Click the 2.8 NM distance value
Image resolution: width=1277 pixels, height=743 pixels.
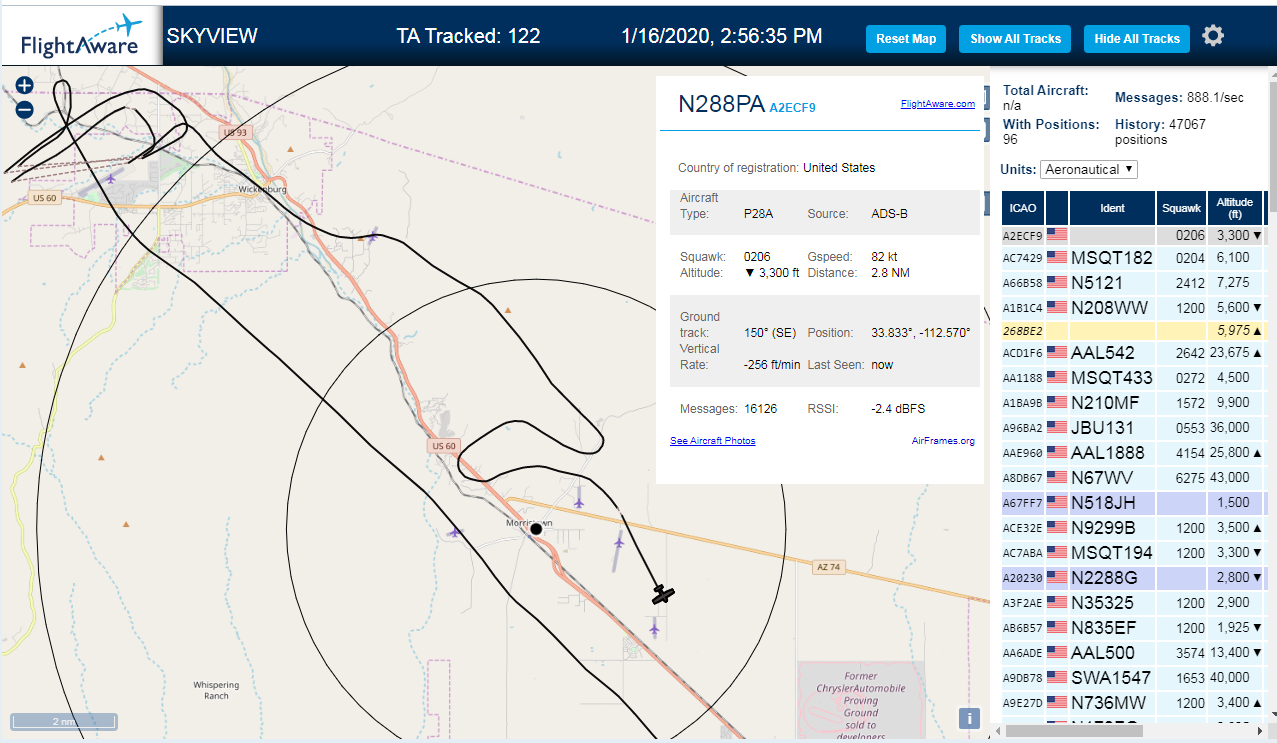click(x=891, y=273)
